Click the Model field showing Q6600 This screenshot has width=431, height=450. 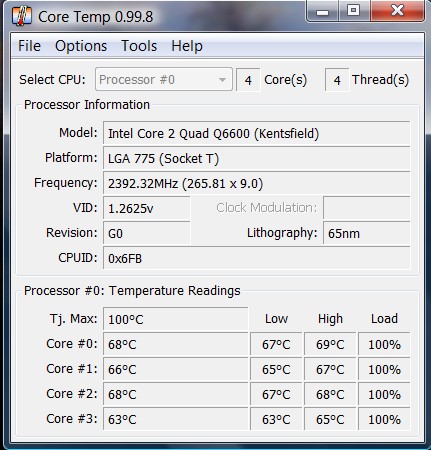click(x=256, y=133)
